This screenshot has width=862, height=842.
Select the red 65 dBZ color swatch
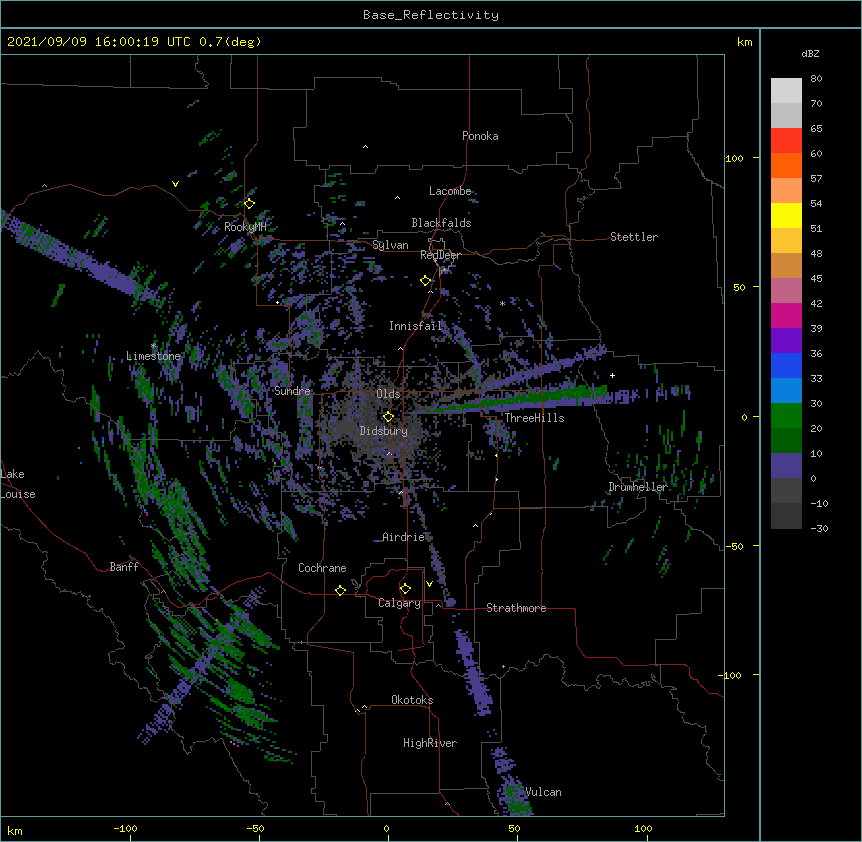tap(786, 140)
